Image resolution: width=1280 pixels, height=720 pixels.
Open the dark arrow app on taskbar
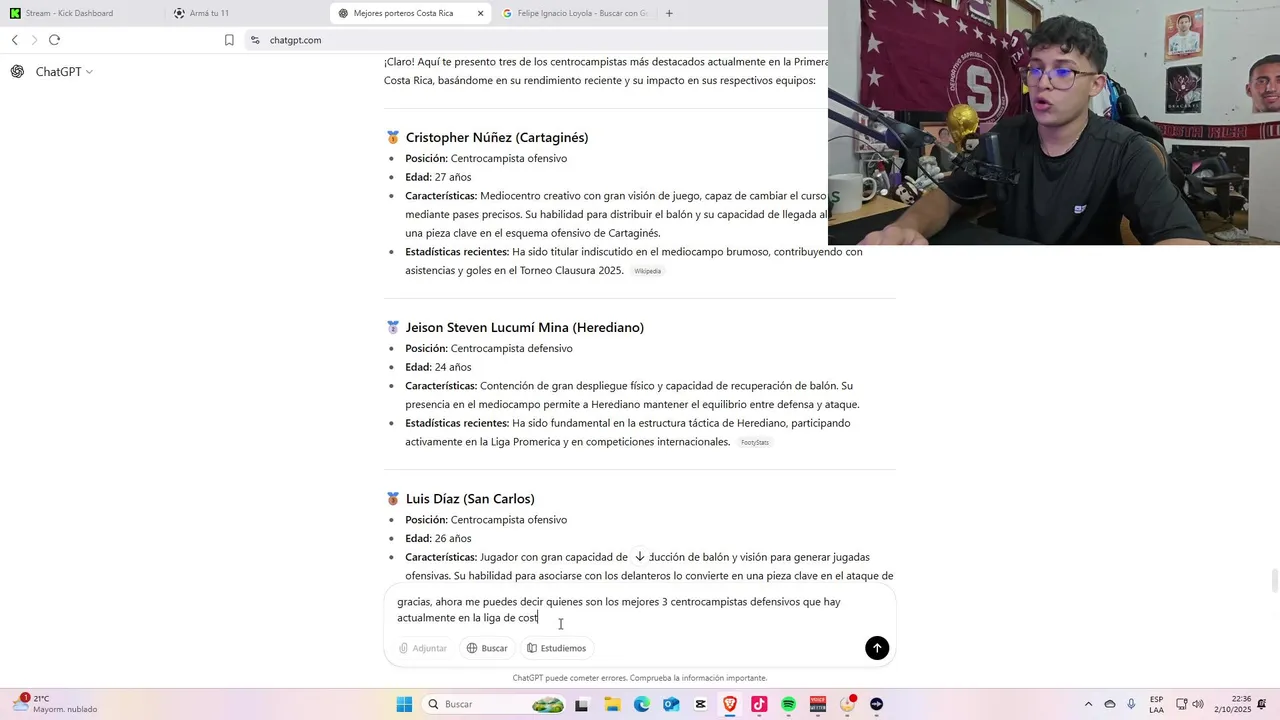877,704
